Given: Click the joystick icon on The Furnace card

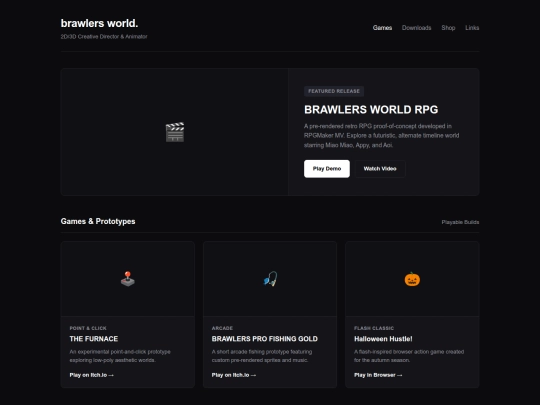Looking at the screenshot, I should pos(128,279).
